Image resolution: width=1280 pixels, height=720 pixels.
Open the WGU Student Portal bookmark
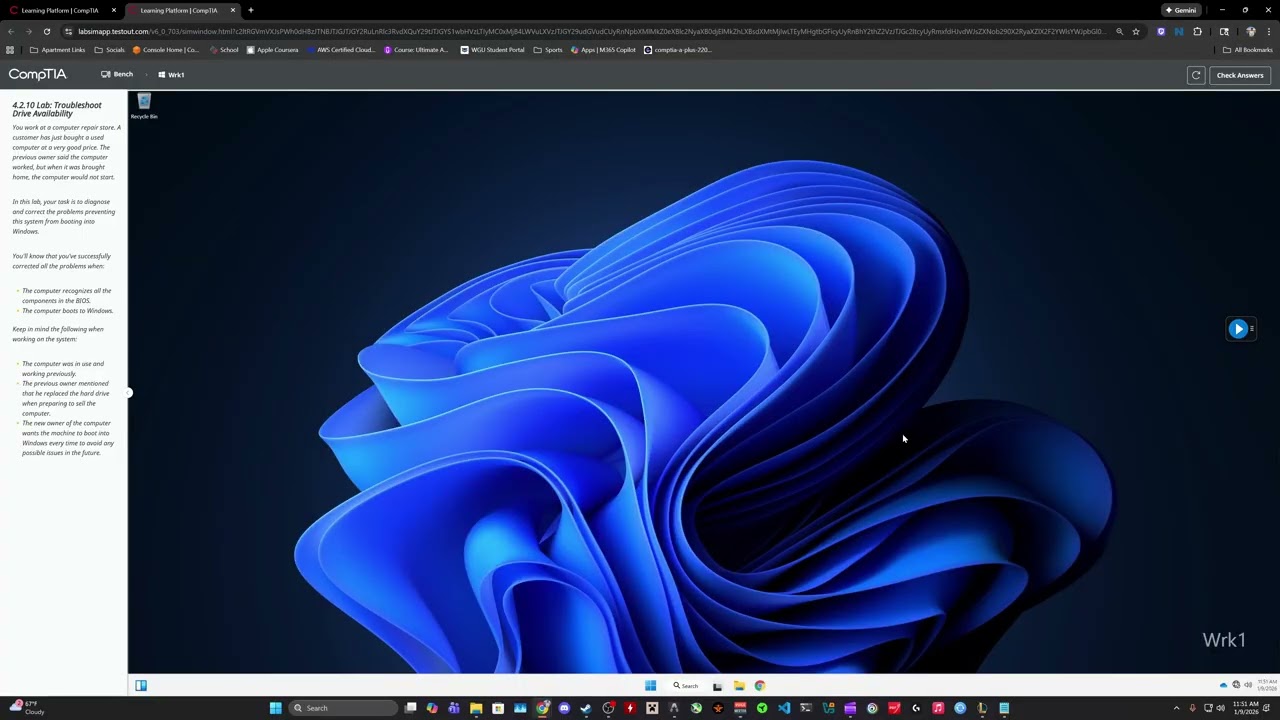point(492,50)
